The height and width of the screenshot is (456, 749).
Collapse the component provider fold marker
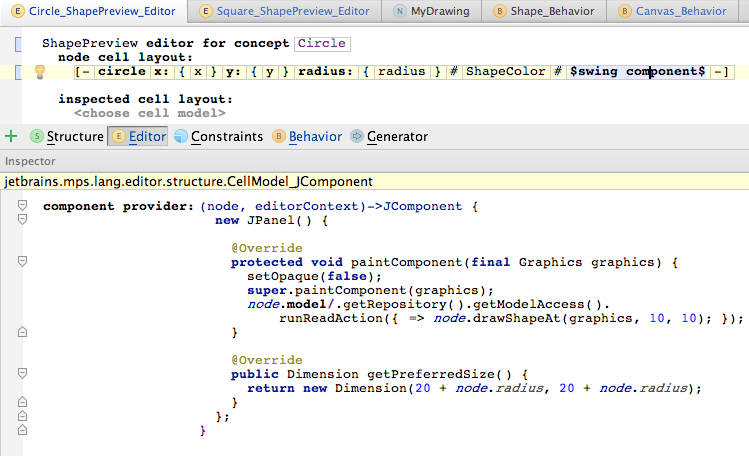[21, 206]
